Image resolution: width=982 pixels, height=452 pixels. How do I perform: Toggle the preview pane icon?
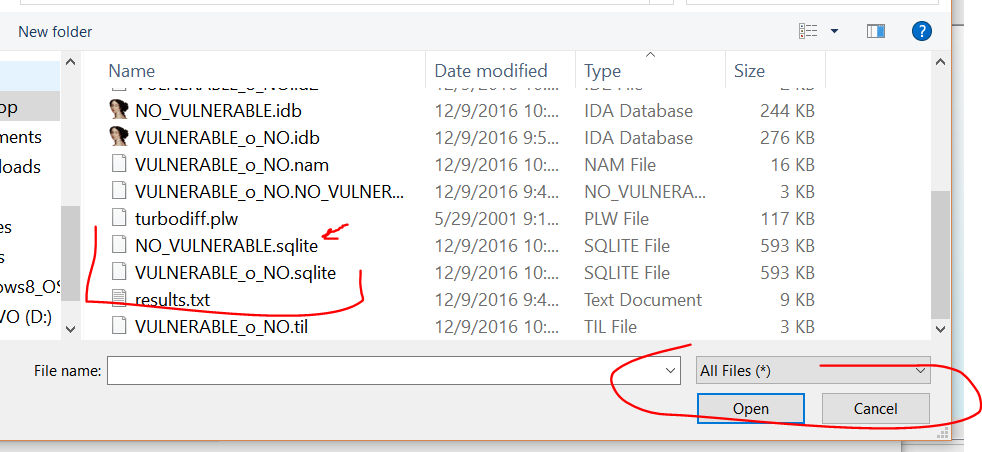876,32
